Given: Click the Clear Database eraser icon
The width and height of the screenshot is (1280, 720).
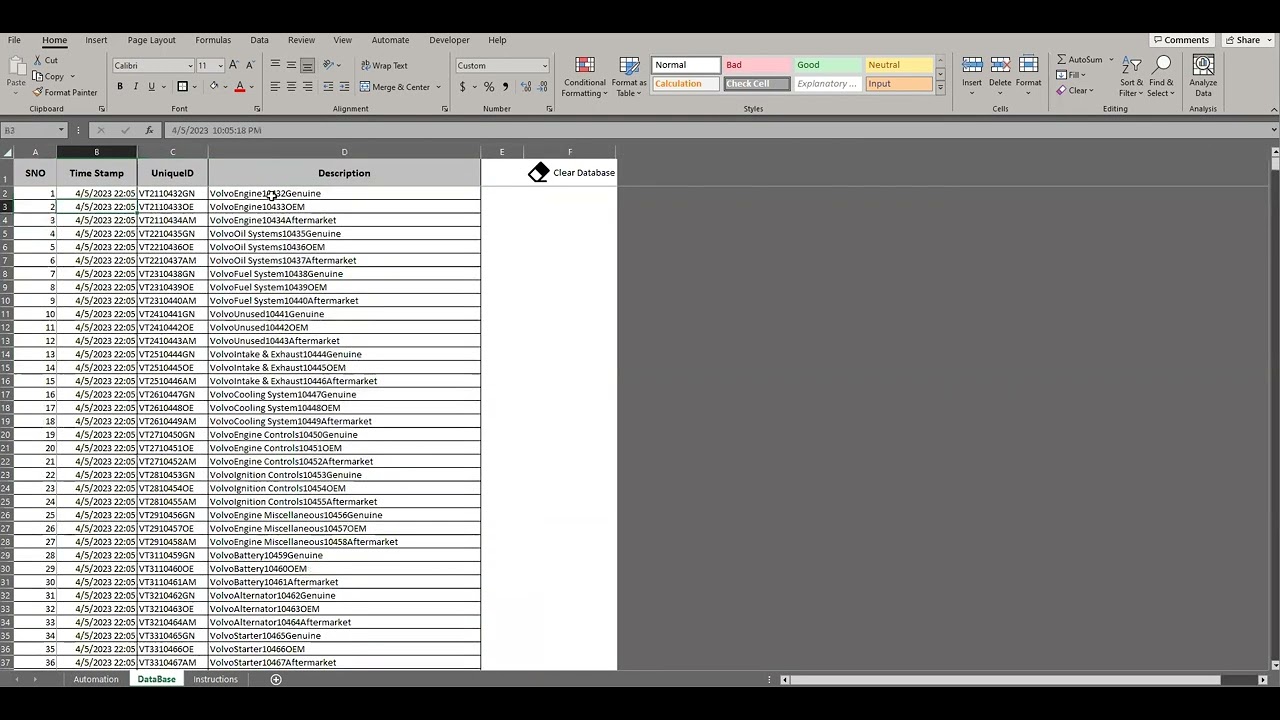Looking at the screenshot, I should click(x=539, y=172).
